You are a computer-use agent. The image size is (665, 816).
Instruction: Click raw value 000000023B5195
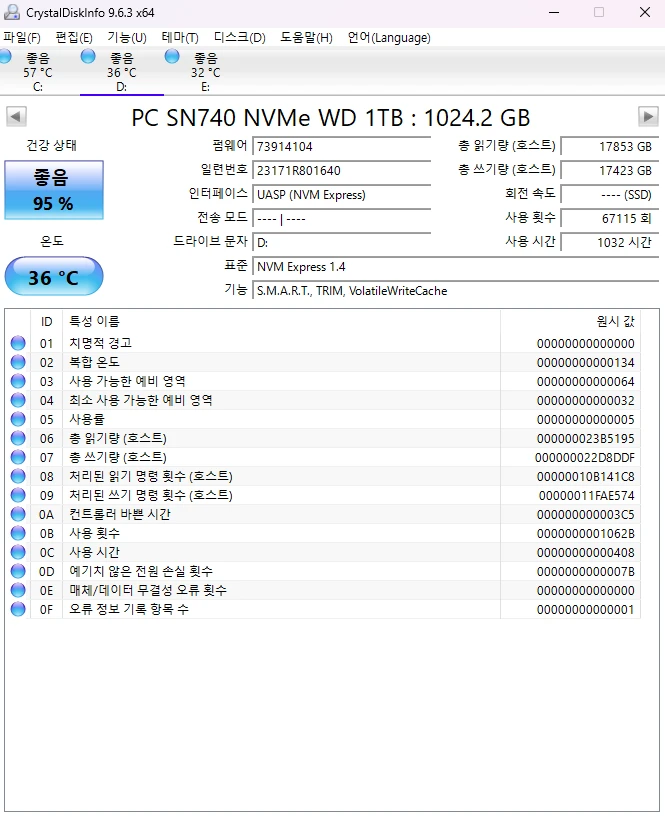585,438
